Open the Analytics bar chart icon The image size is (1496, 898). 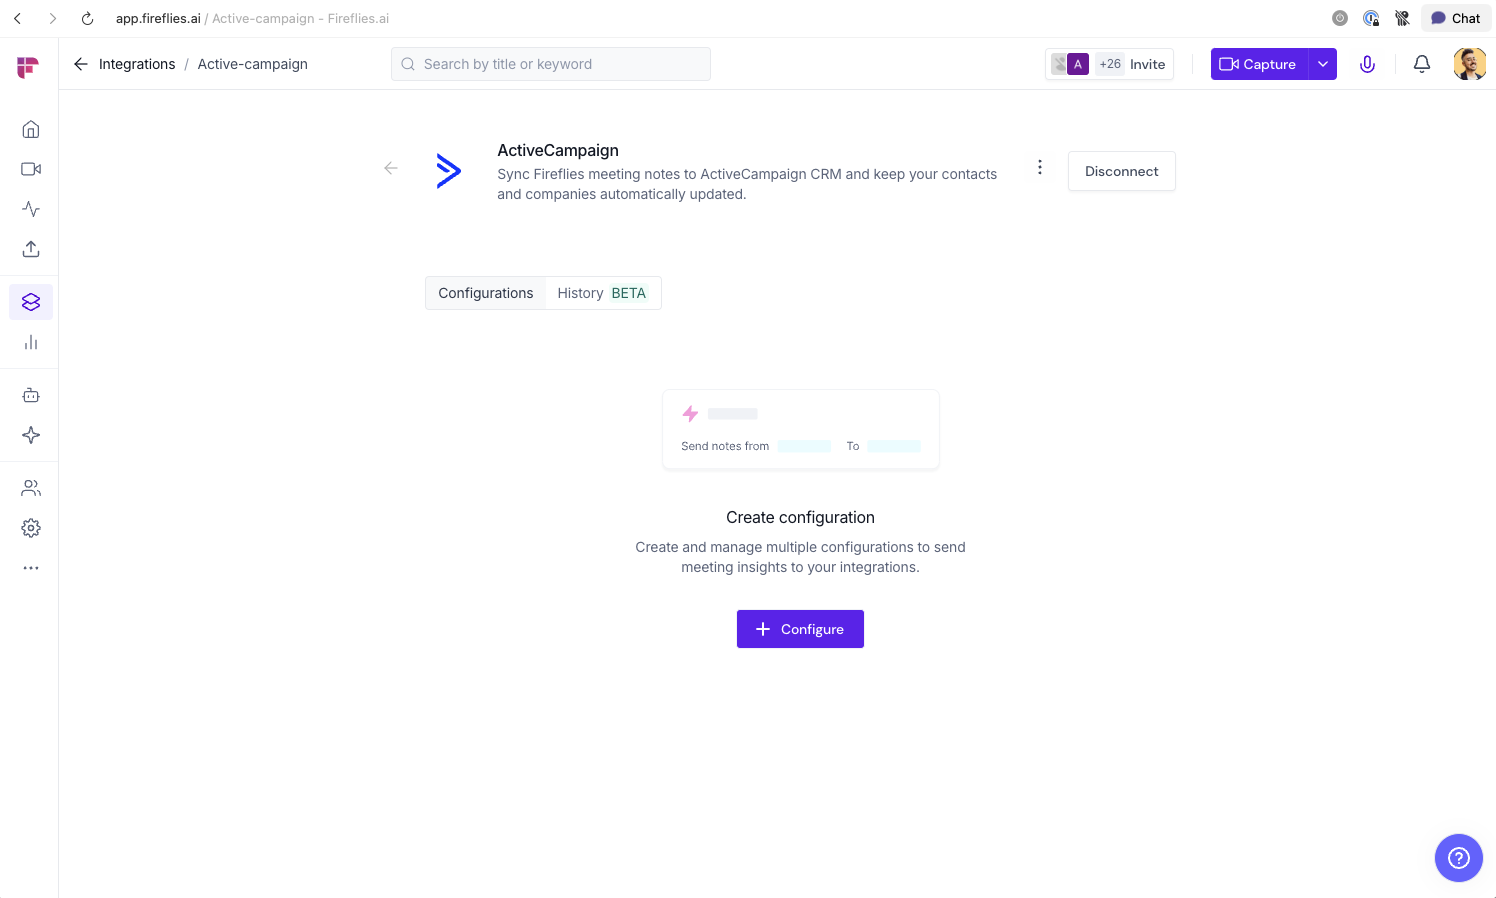pyautogui.click(x=31, y=342)
